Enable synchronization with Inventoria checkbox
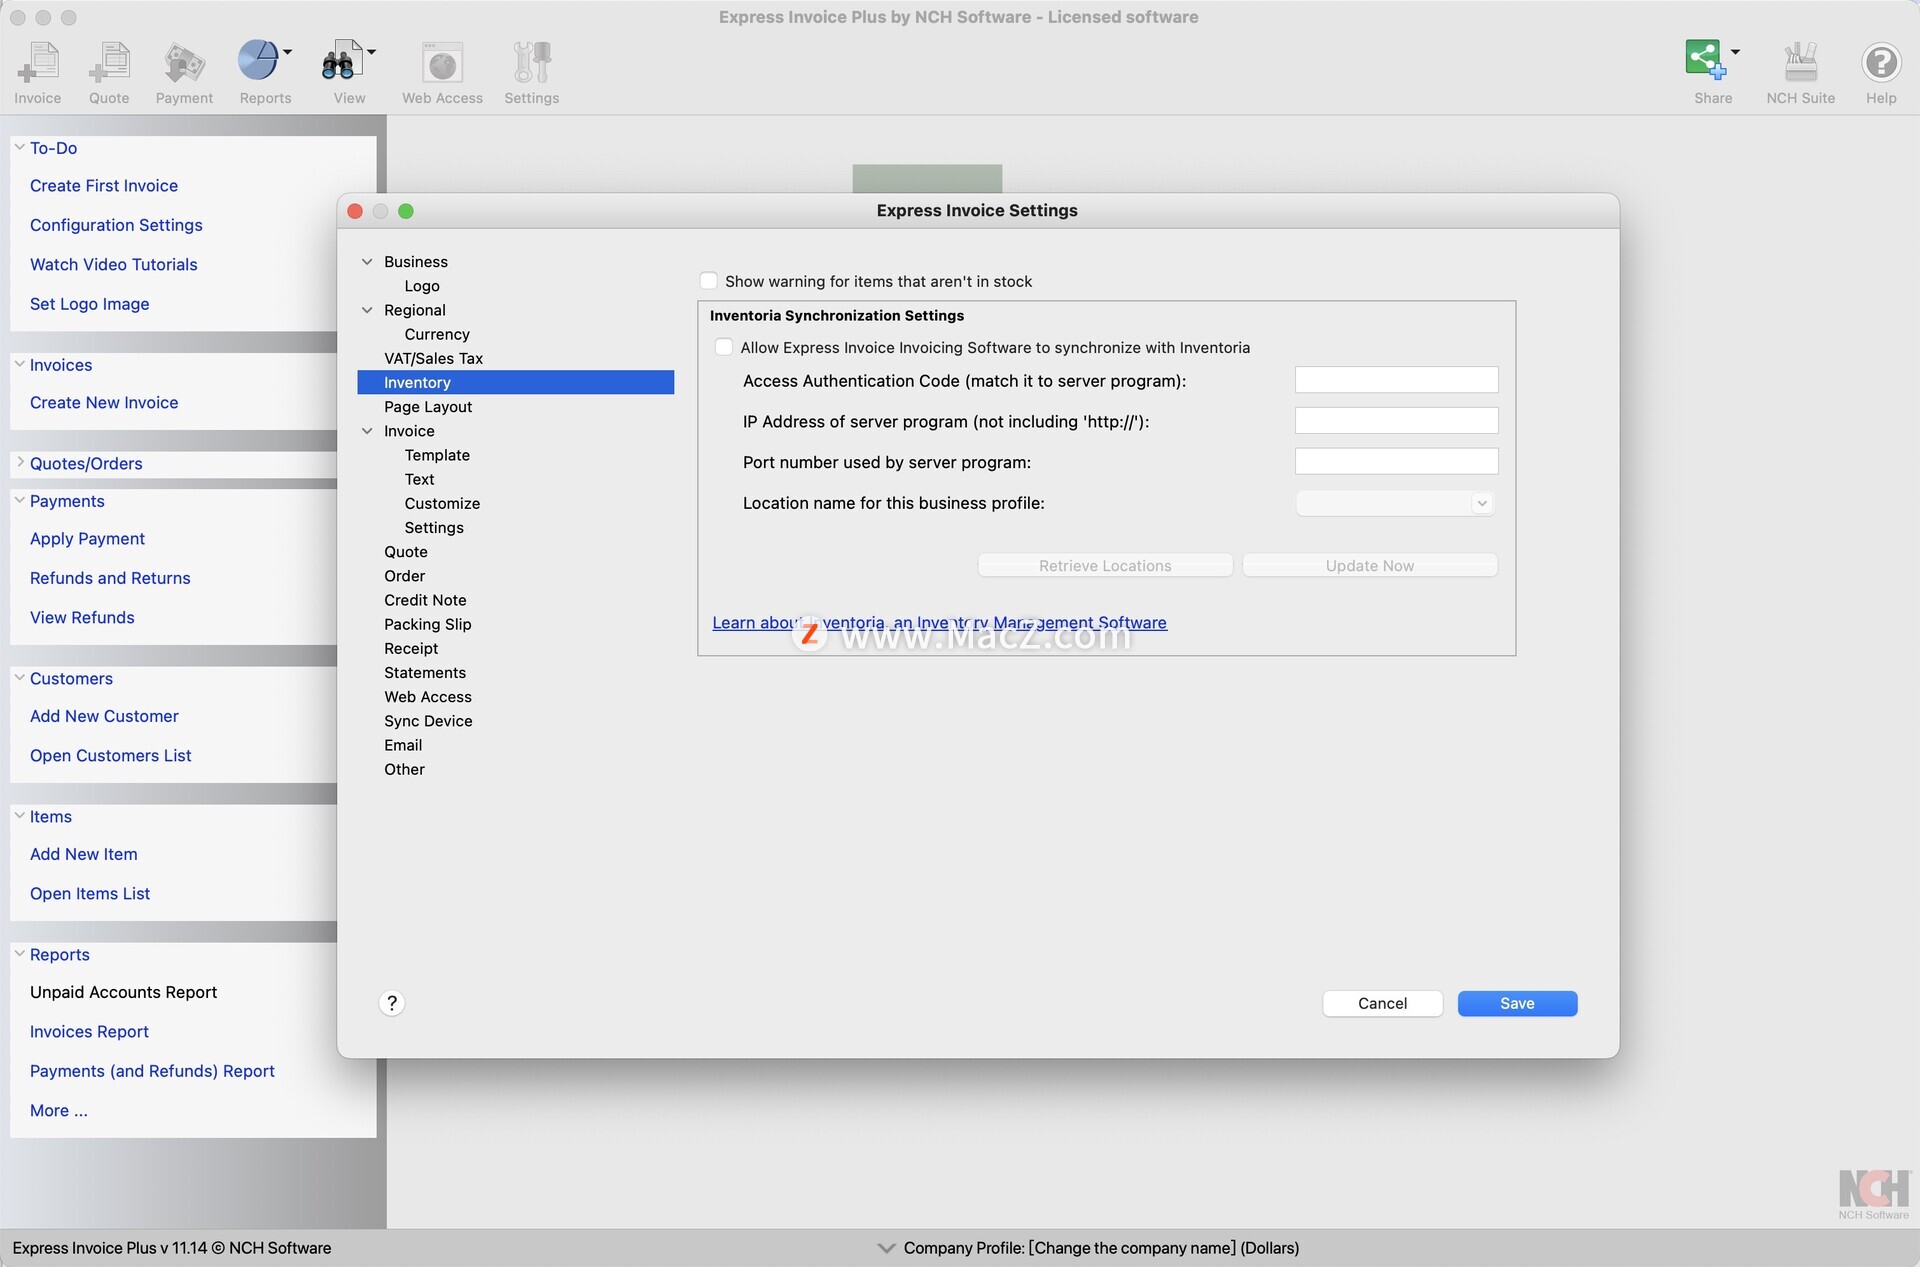Screen dimensions: 1920x1267 pyautogui.click(x=724, y=347)
